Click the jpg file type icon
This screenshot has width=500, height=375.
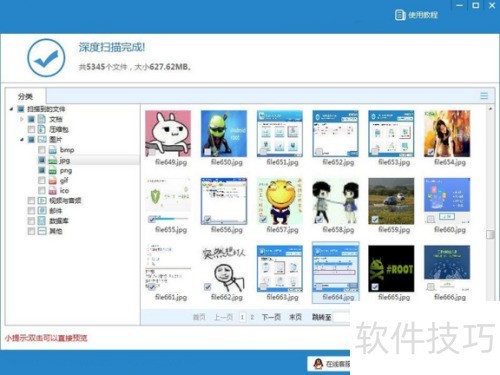point(53,160)
